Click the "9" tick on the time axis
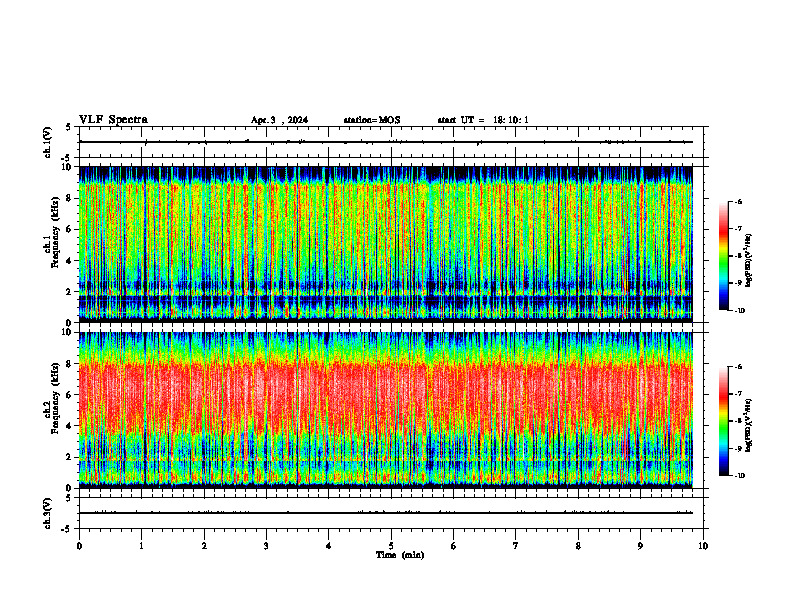Viewport: 792px width, 612px height. pyautogui.click(x=640, y=546)
